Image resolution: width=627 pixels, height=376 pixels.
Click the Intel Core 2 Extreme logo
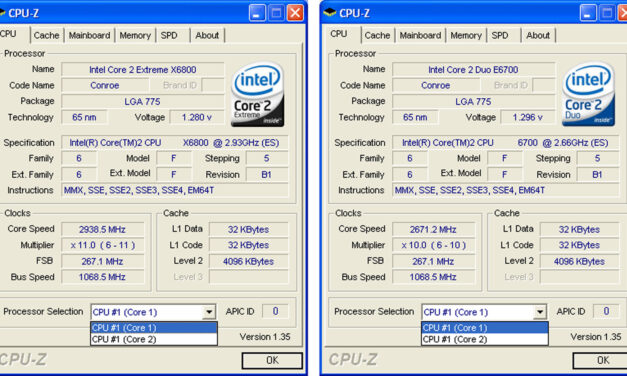coord(258,94)
